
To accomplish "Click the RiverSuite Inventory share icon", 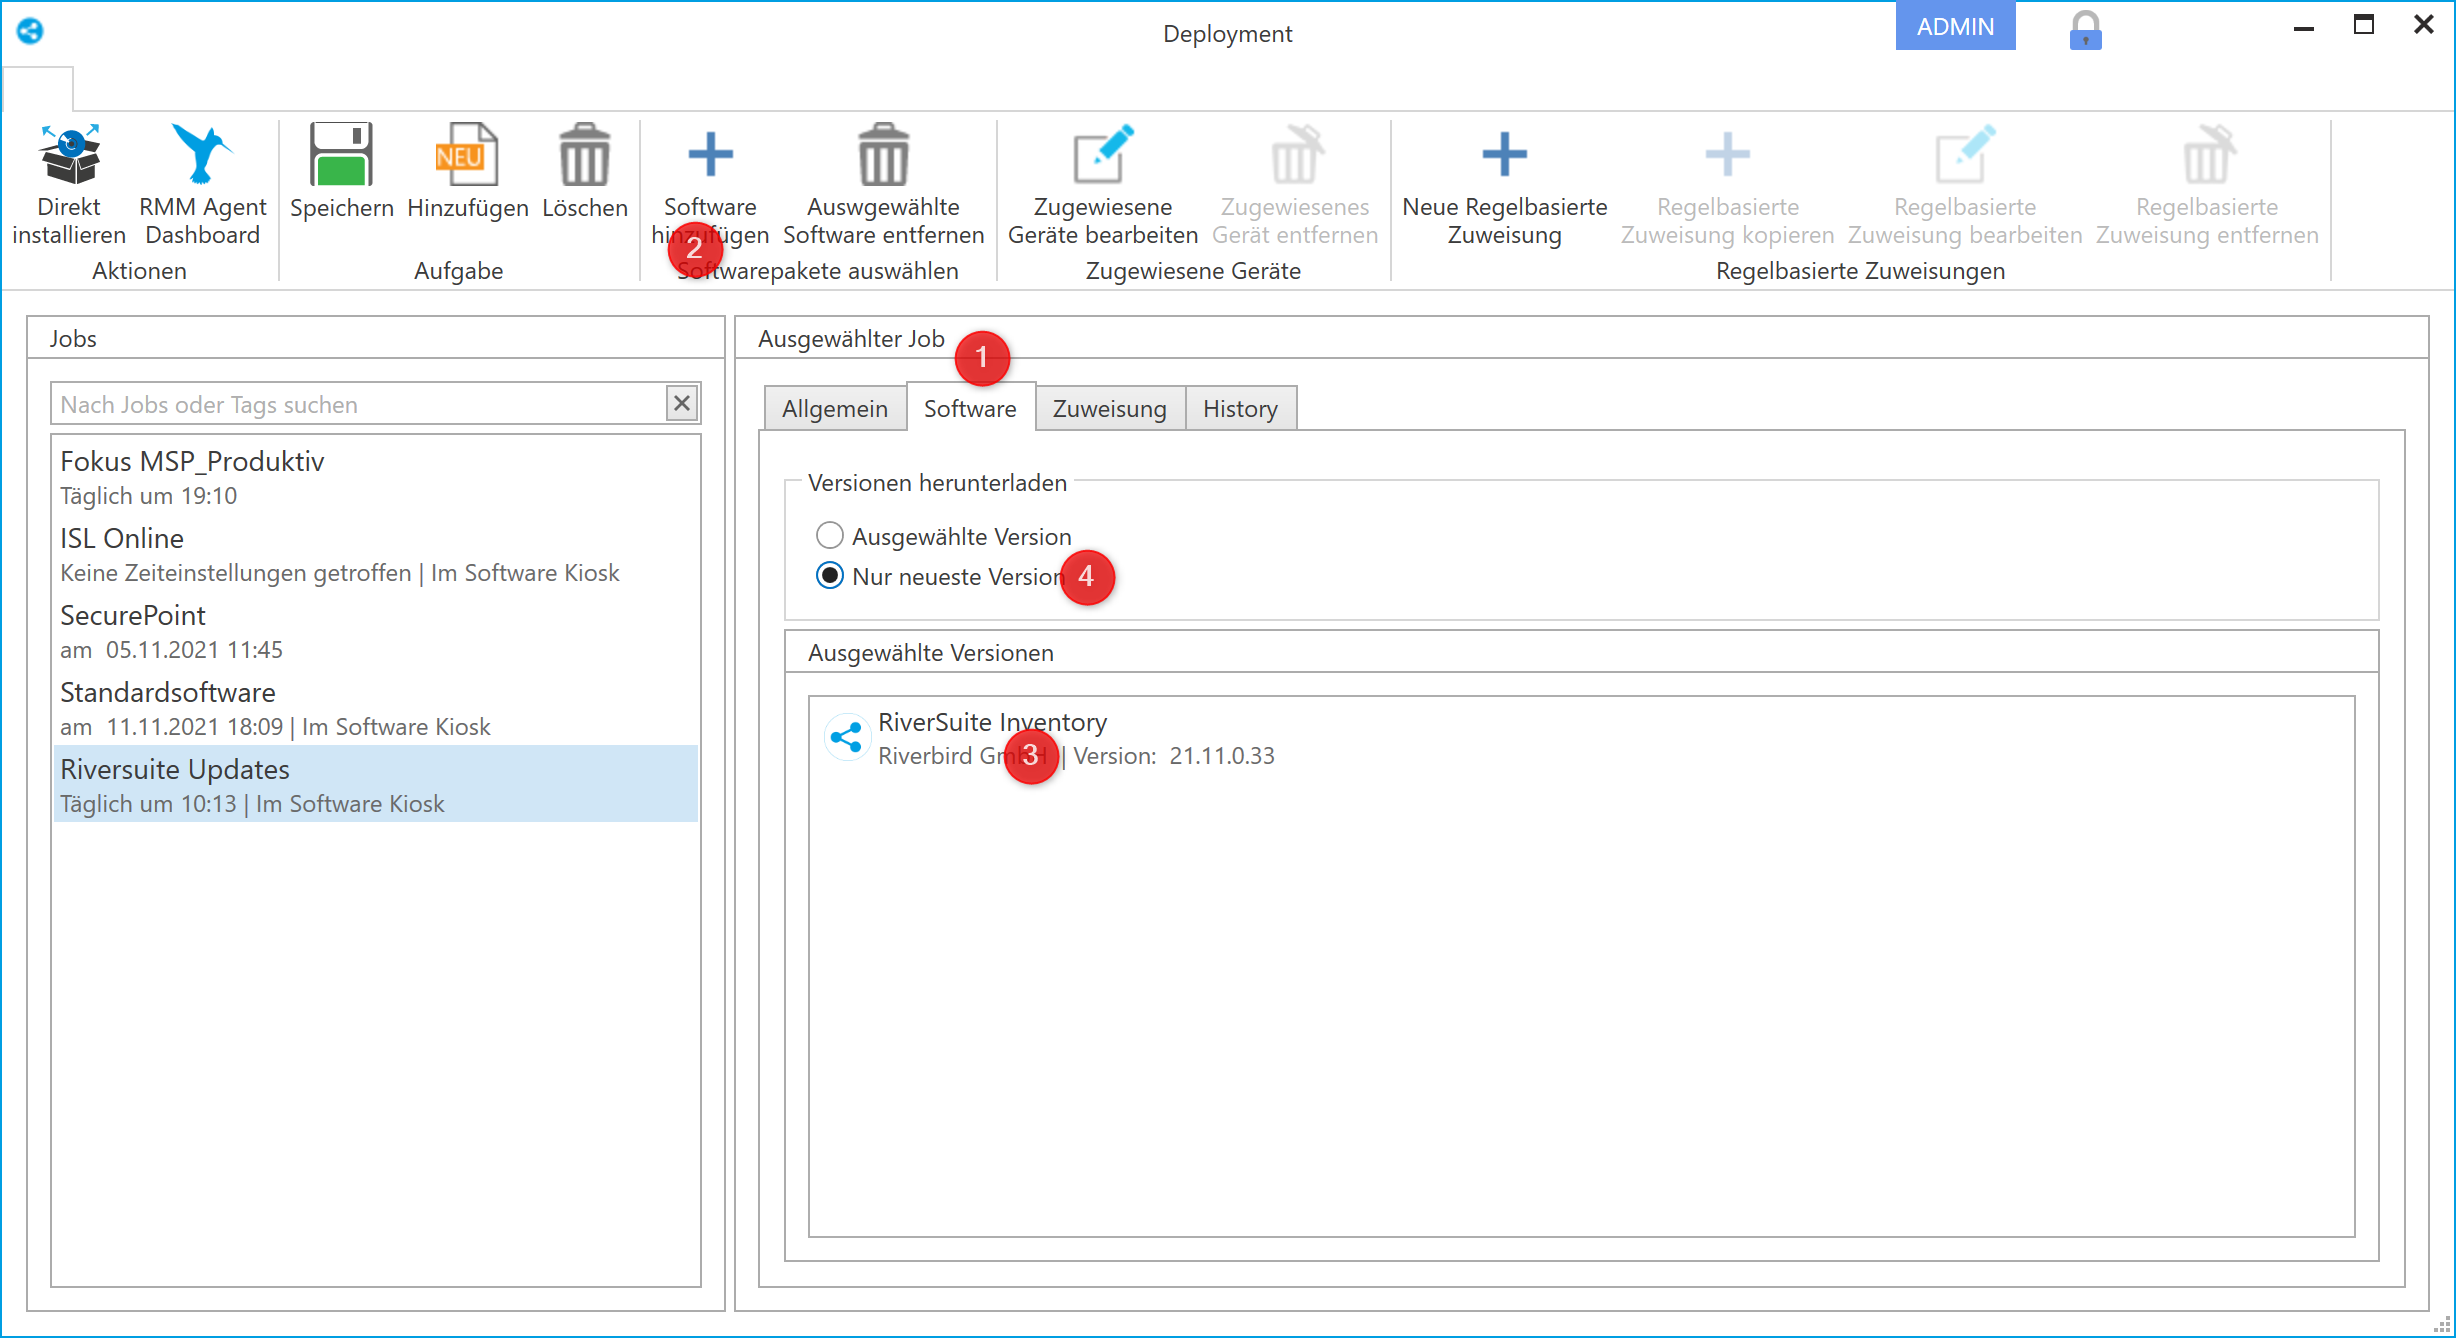I will coord(847,738).
